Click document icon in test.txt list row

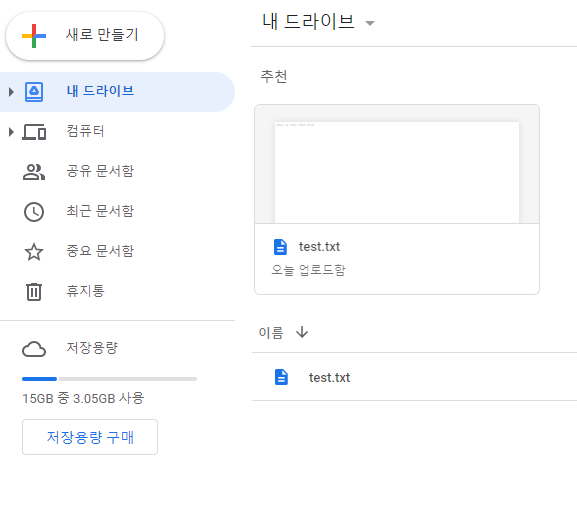282,377
